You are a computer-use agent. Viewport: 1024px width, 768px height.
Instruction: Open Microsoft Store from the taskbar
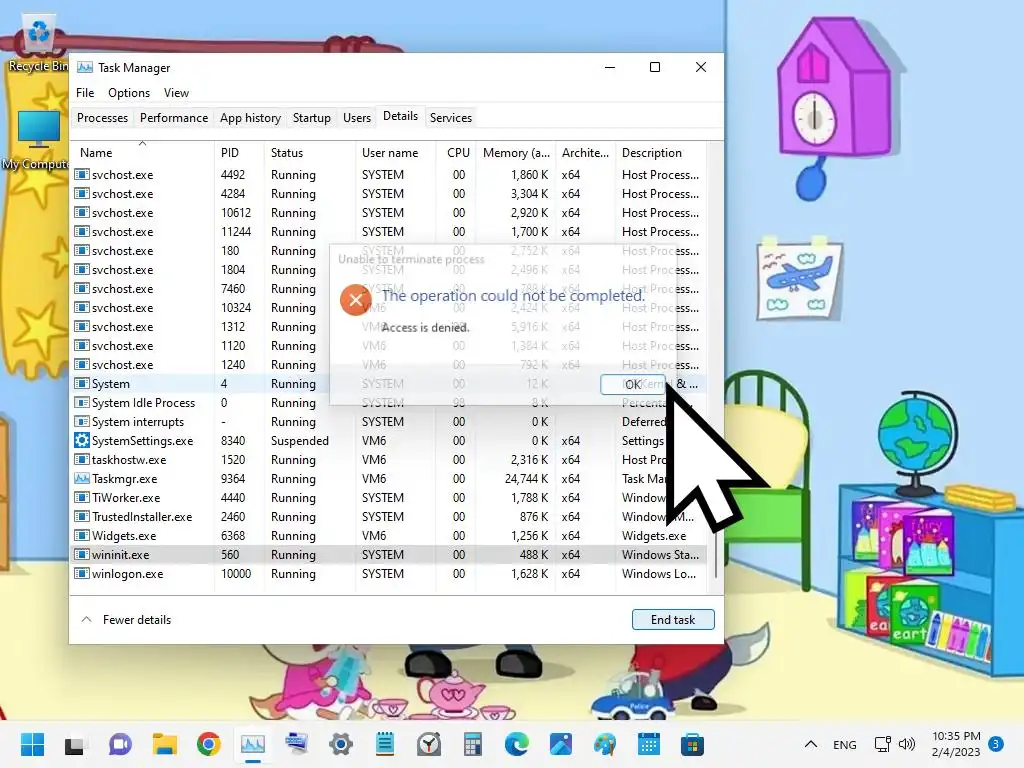click(x=692, y=744)
